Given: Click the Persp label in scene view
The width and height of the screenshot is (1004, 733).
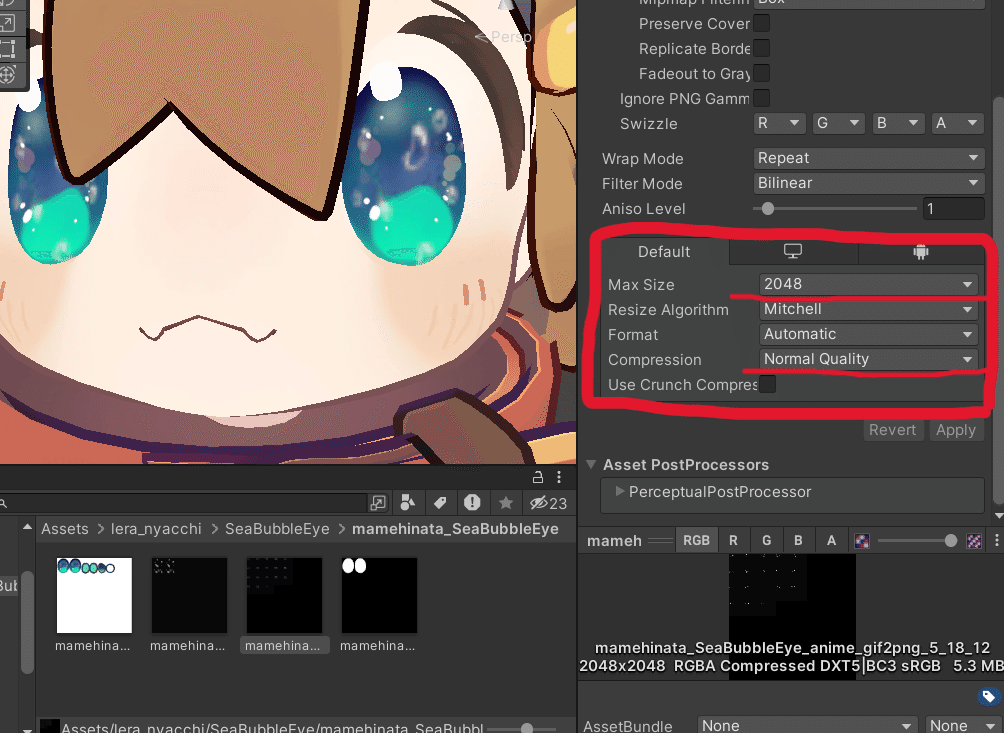Looking at the screenshot, I should pos(511,37).
